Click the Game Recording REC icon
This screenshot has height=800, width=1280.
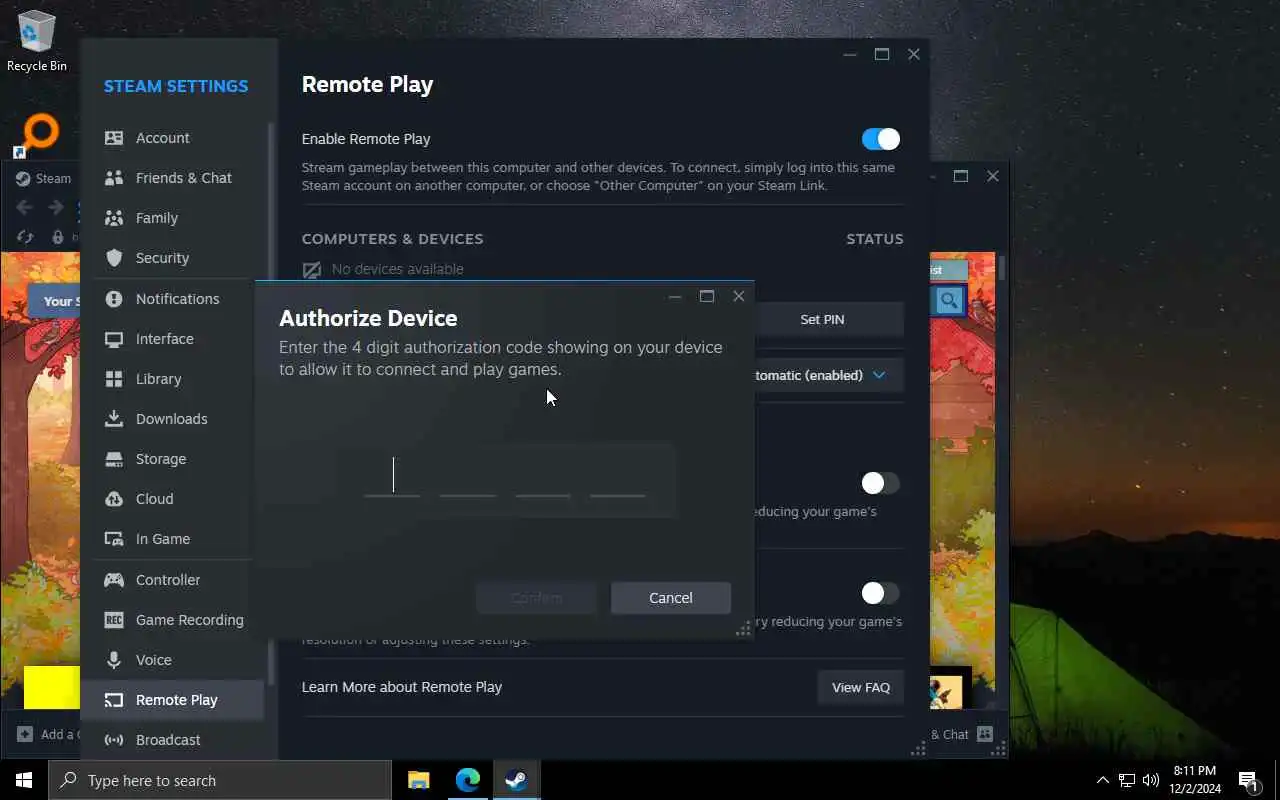point(114,620)
